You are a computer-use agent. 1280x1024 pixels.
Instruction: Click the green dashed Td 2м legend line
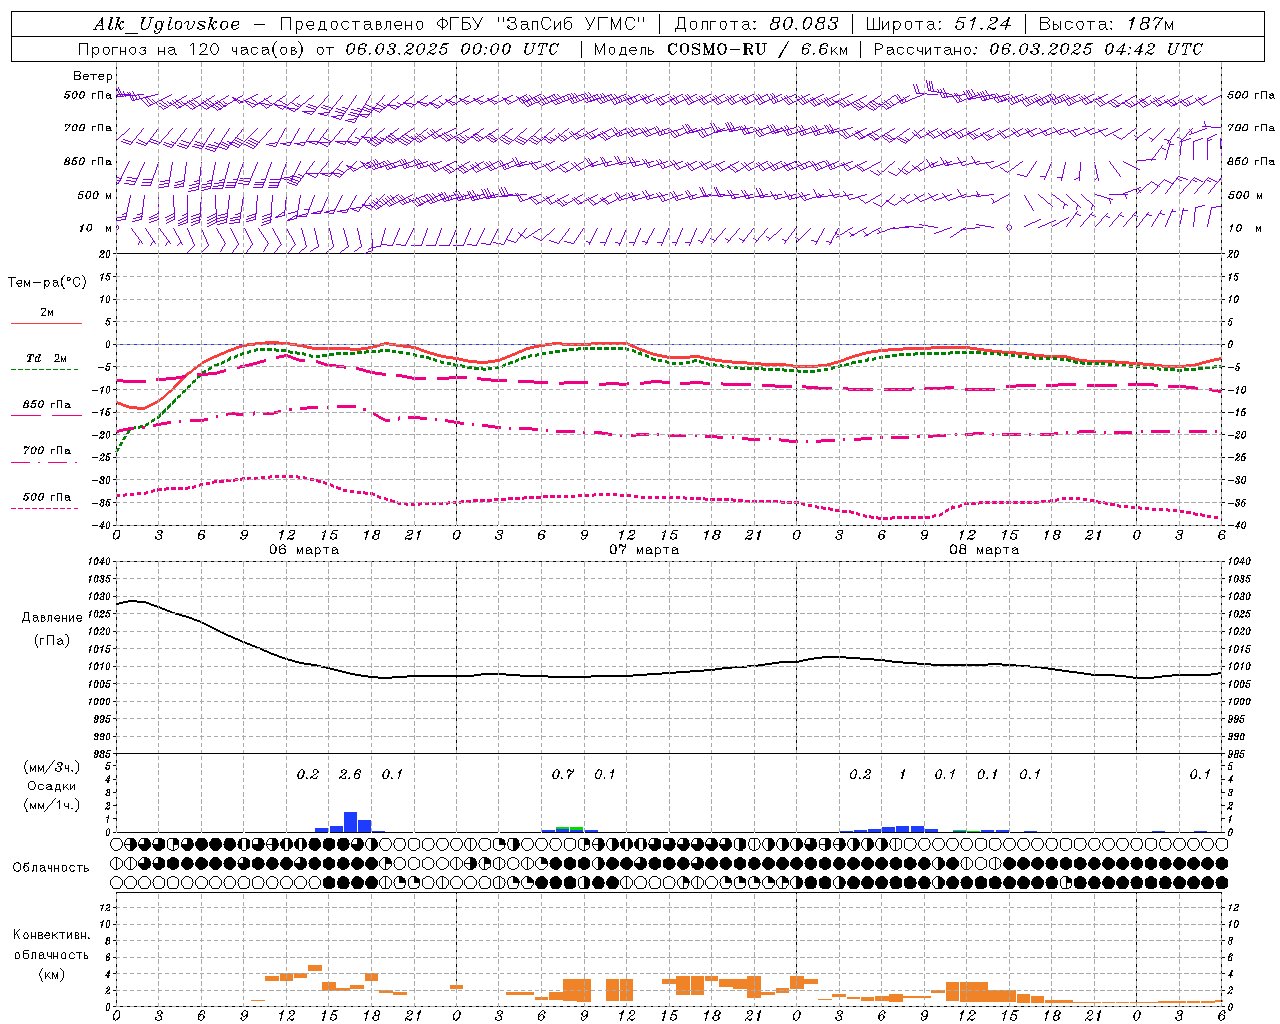[x=44, y=370]
